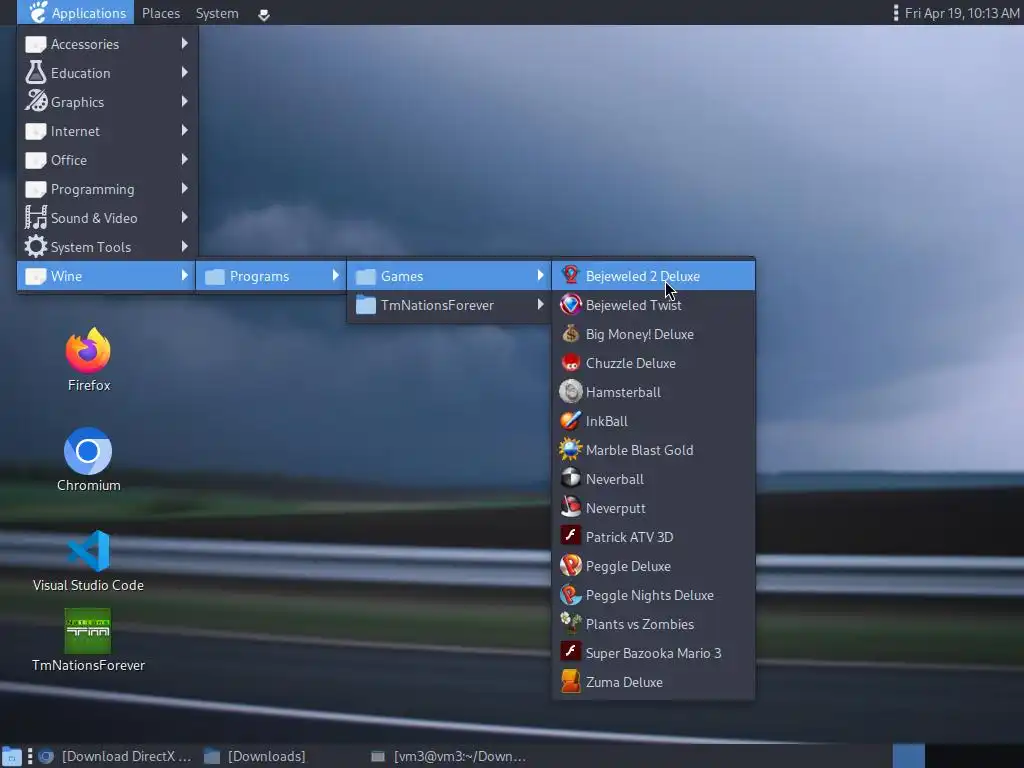The width and height of the screenshot is (1024, 768).
Task: Click the Neverball icon
Action: click(x=570, y=479)
